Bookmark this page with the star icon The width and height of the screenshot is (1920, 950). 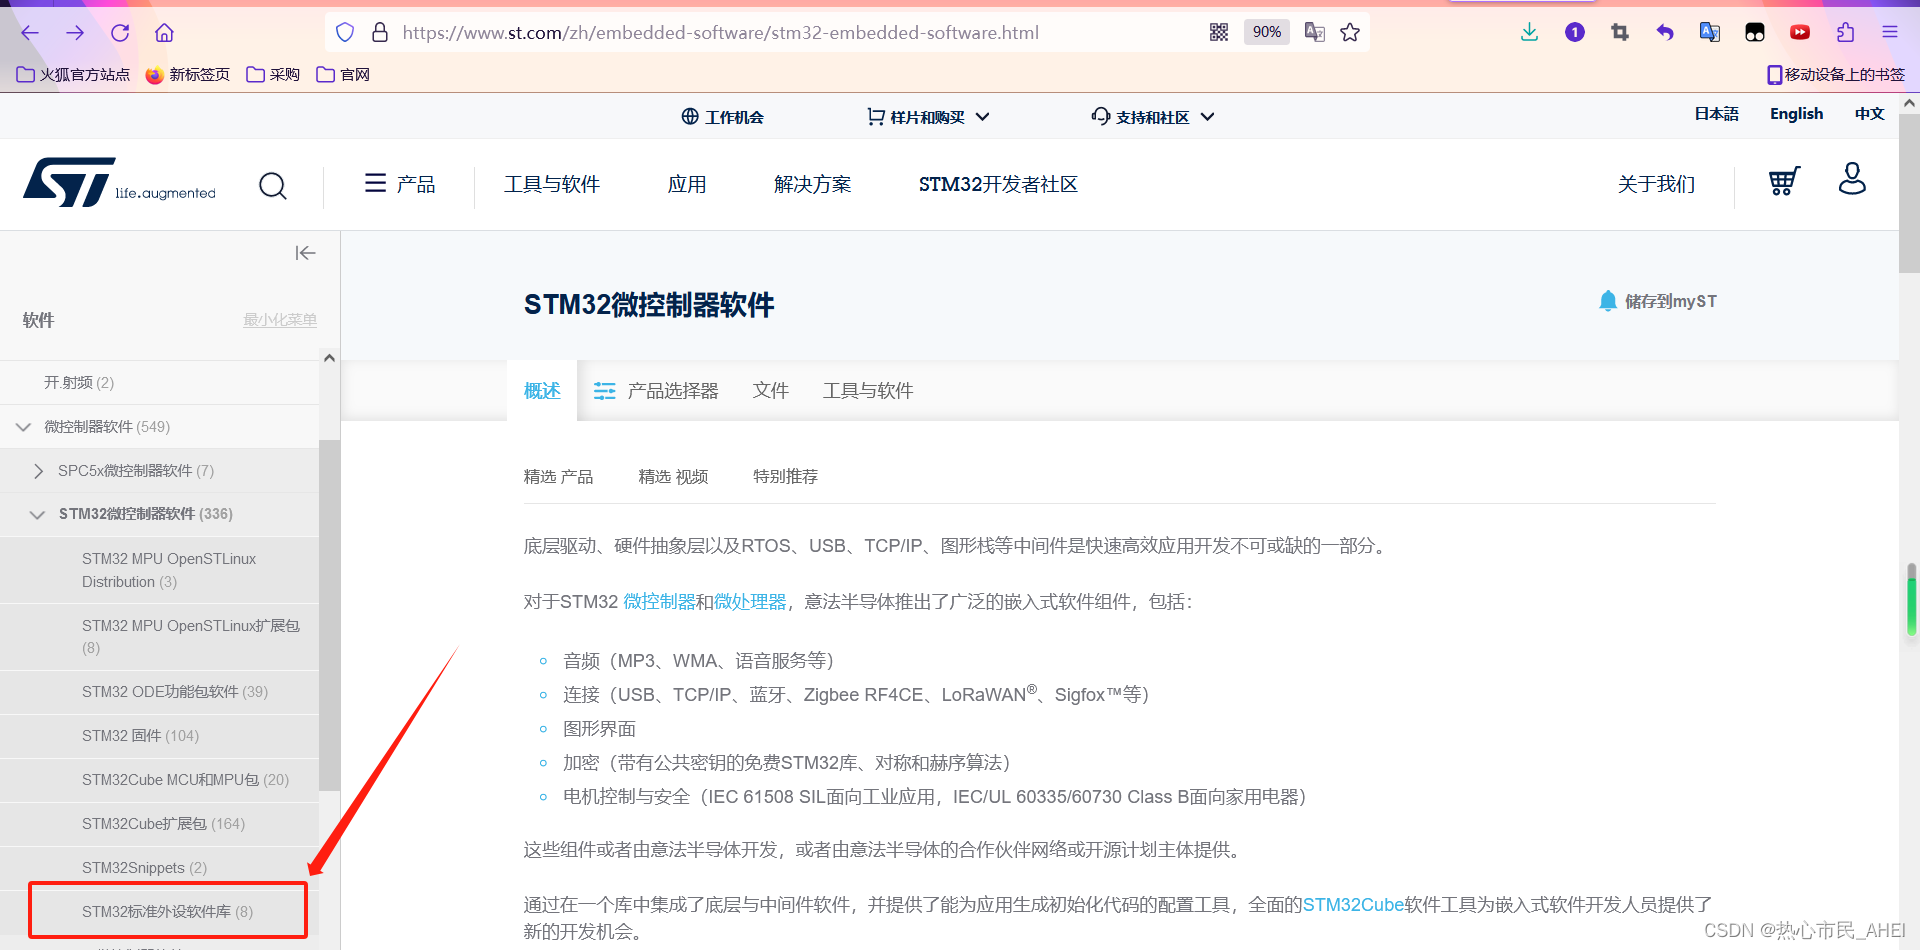pos(1350,33)
